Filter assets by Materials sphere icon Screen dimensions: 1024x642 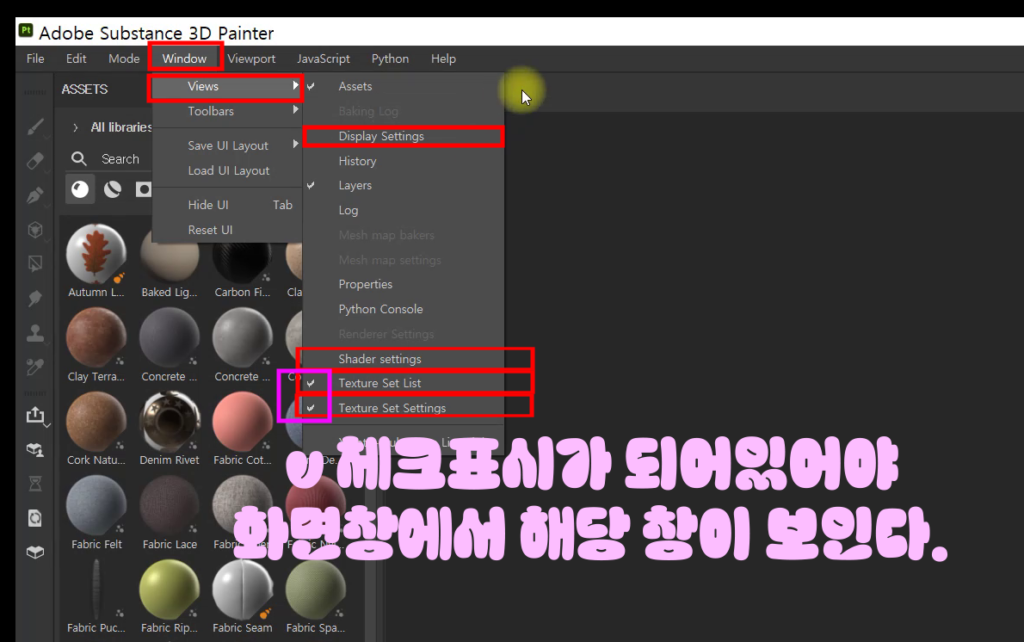[x=80, y=189]
